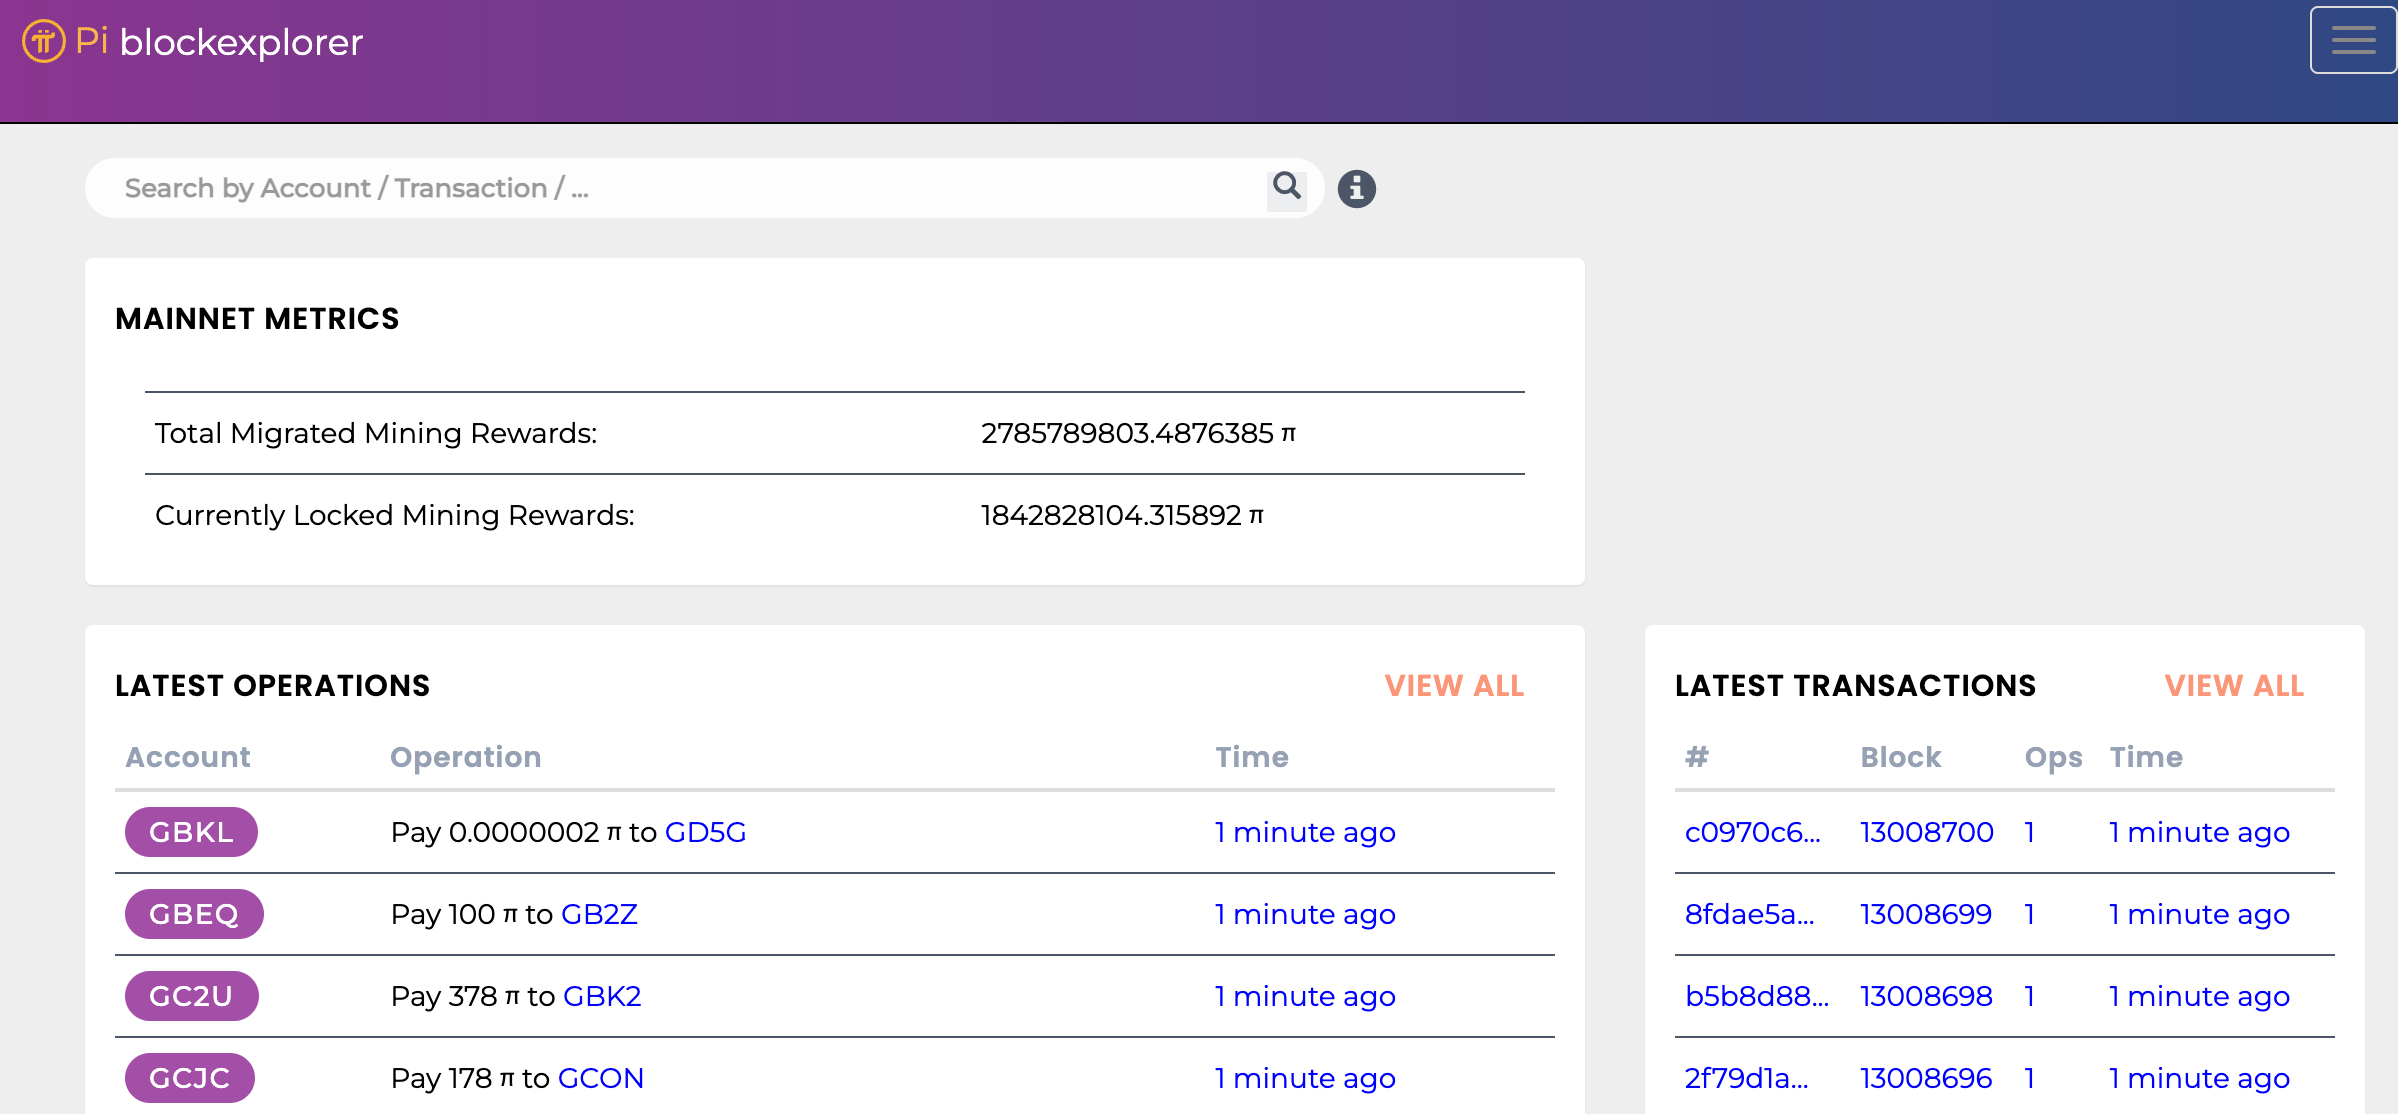The width and height of the screenshot is (2398, 1114).
Task: Open the GBEQ account badge
Action: pos(194,914)
